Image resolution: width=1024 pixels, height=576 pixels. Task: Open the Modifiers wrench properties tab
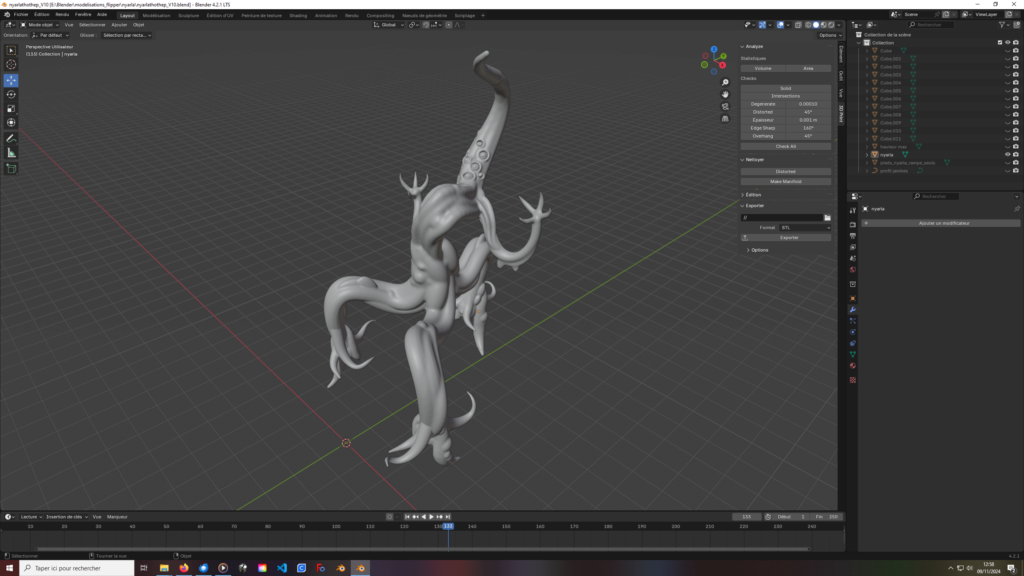(x=853, y=310)
